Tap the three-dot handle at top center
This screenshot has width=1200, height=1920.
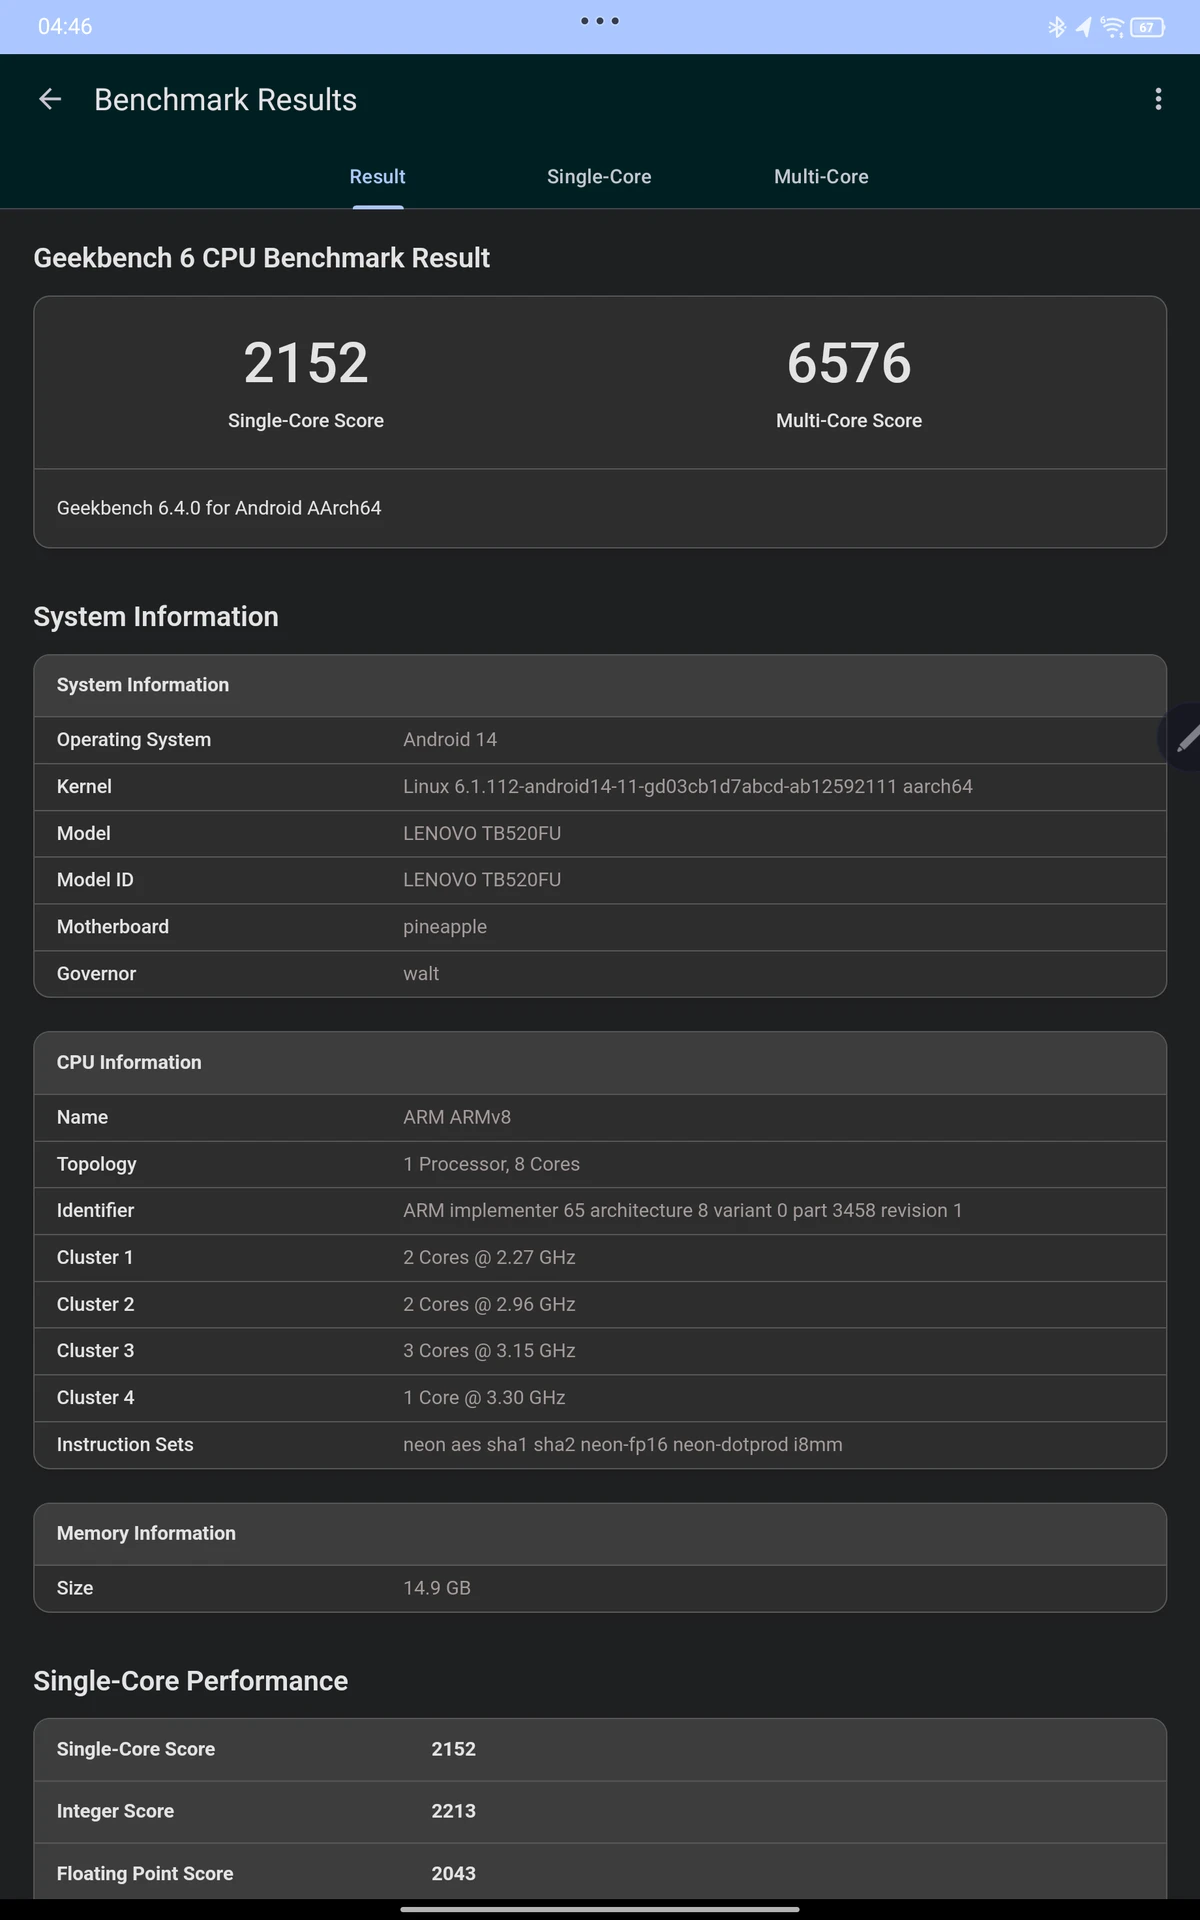(x=600, y=20)
